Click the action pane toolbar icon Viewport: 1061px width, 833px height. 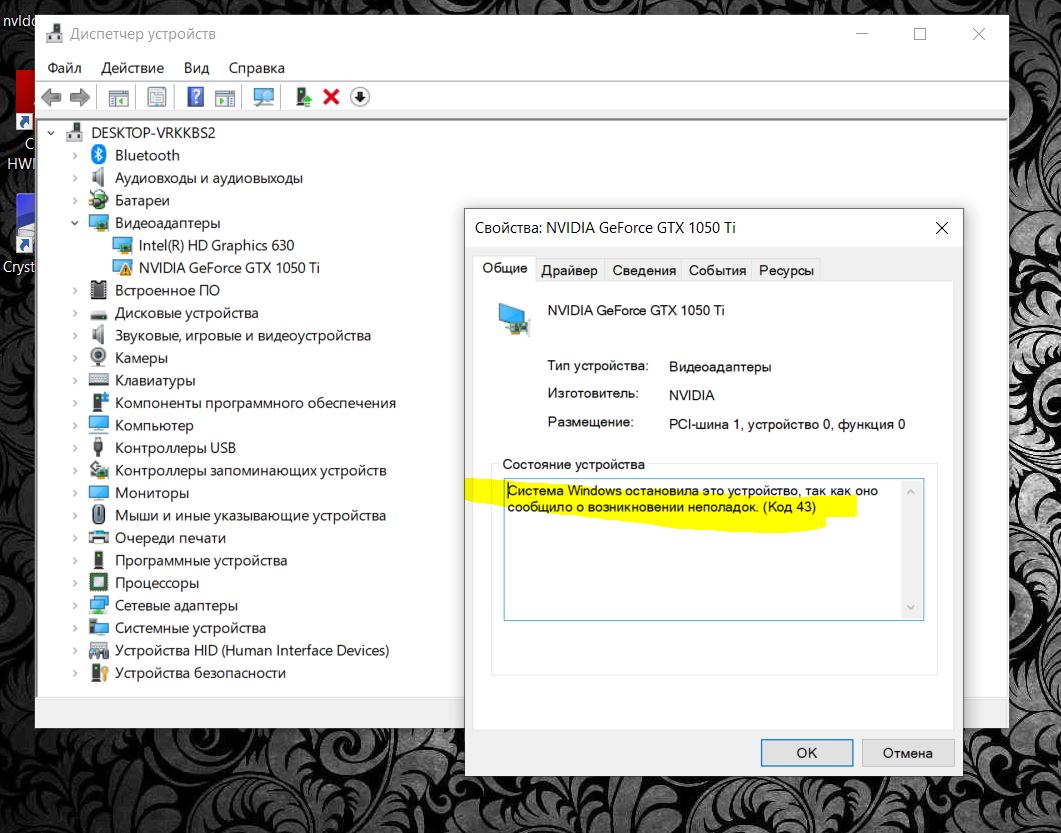tap(225, 97)
